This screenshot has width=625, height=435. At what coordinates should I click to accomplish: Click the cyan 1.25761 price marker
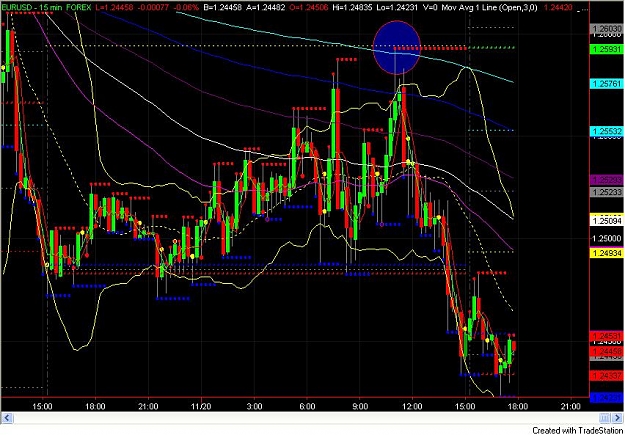[605, 84]
